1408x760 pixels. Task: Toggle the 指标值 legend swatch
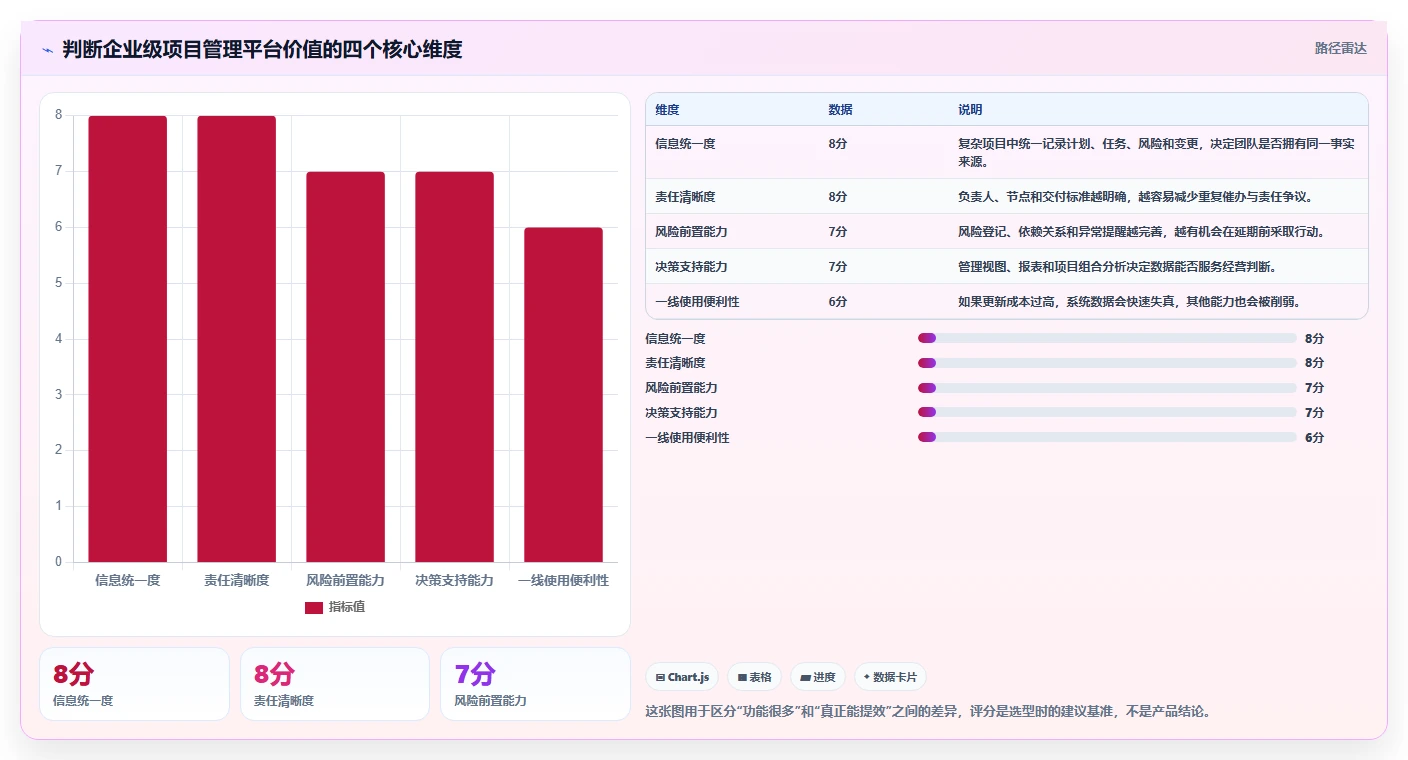coord(314,607)
